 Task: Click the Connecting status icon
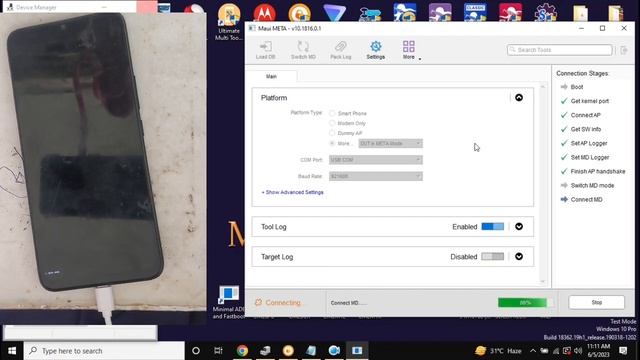coord(258,302)
